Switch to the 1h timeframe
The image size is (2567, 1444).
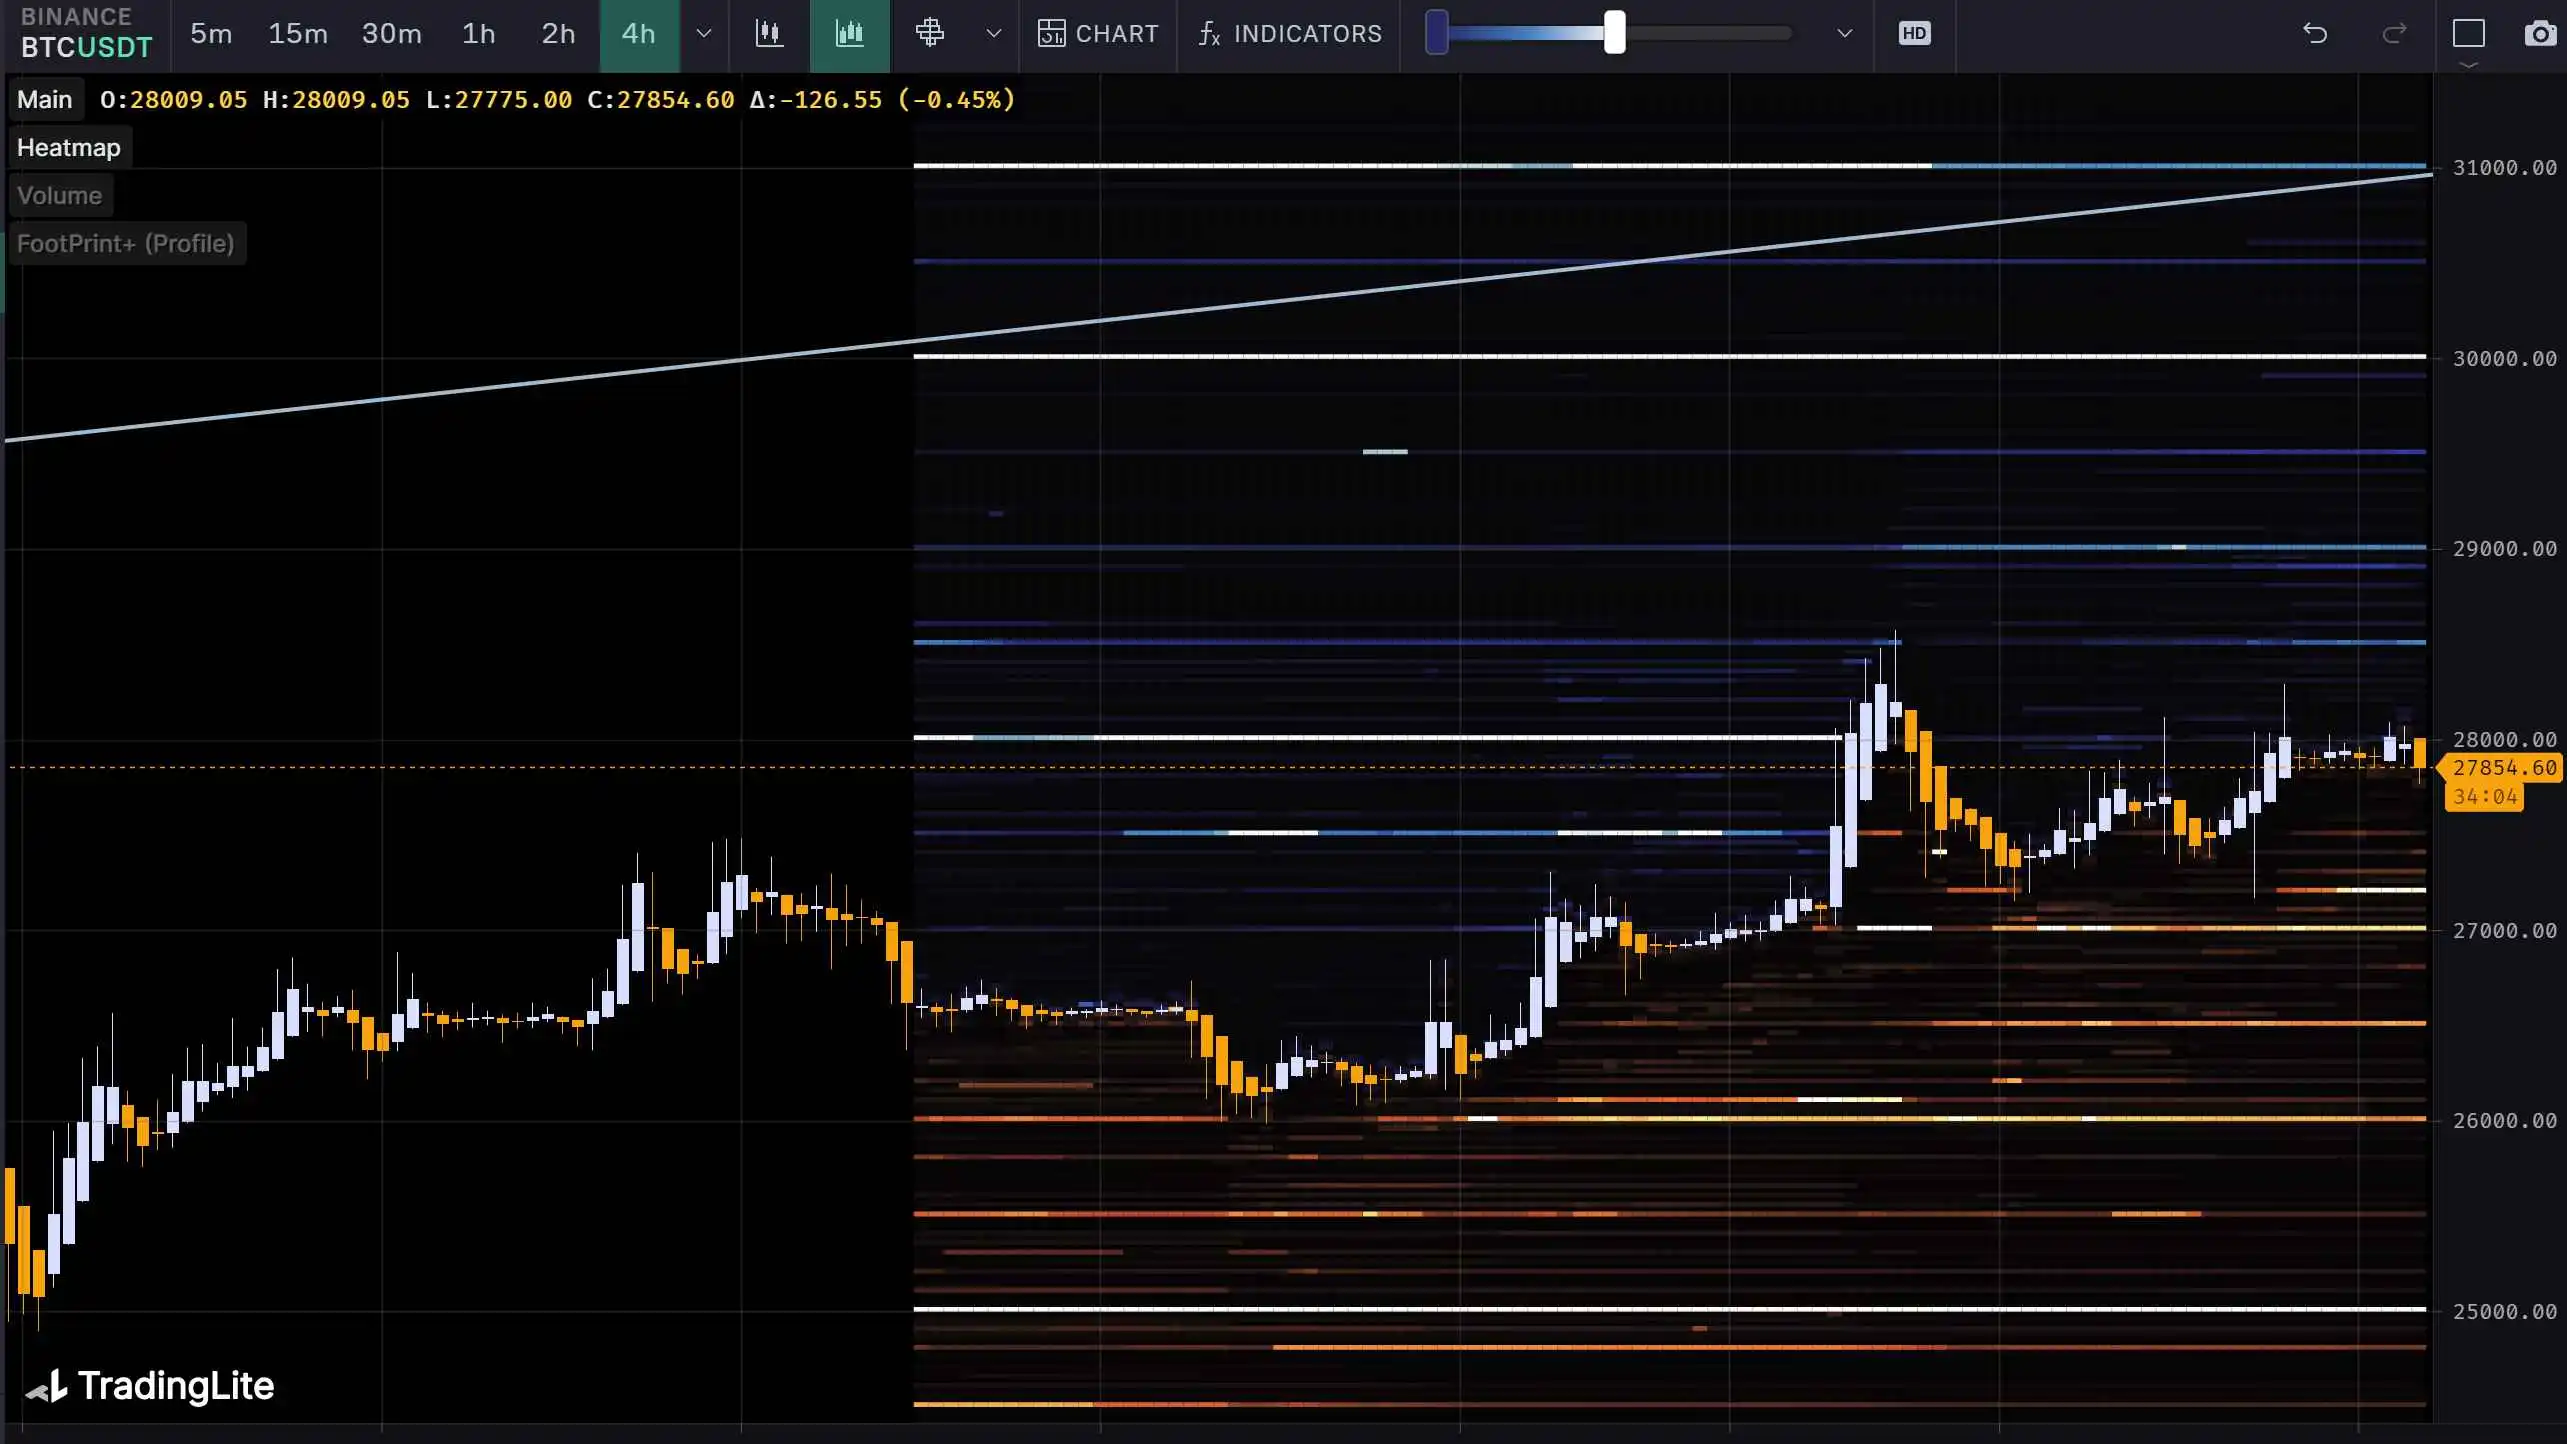coord(478,34)
